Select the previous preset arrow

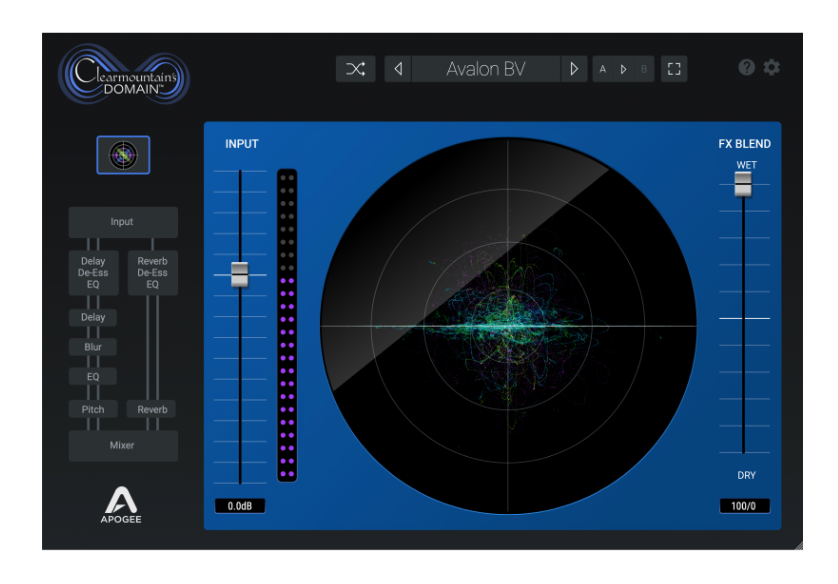click(x=398, y=69)
